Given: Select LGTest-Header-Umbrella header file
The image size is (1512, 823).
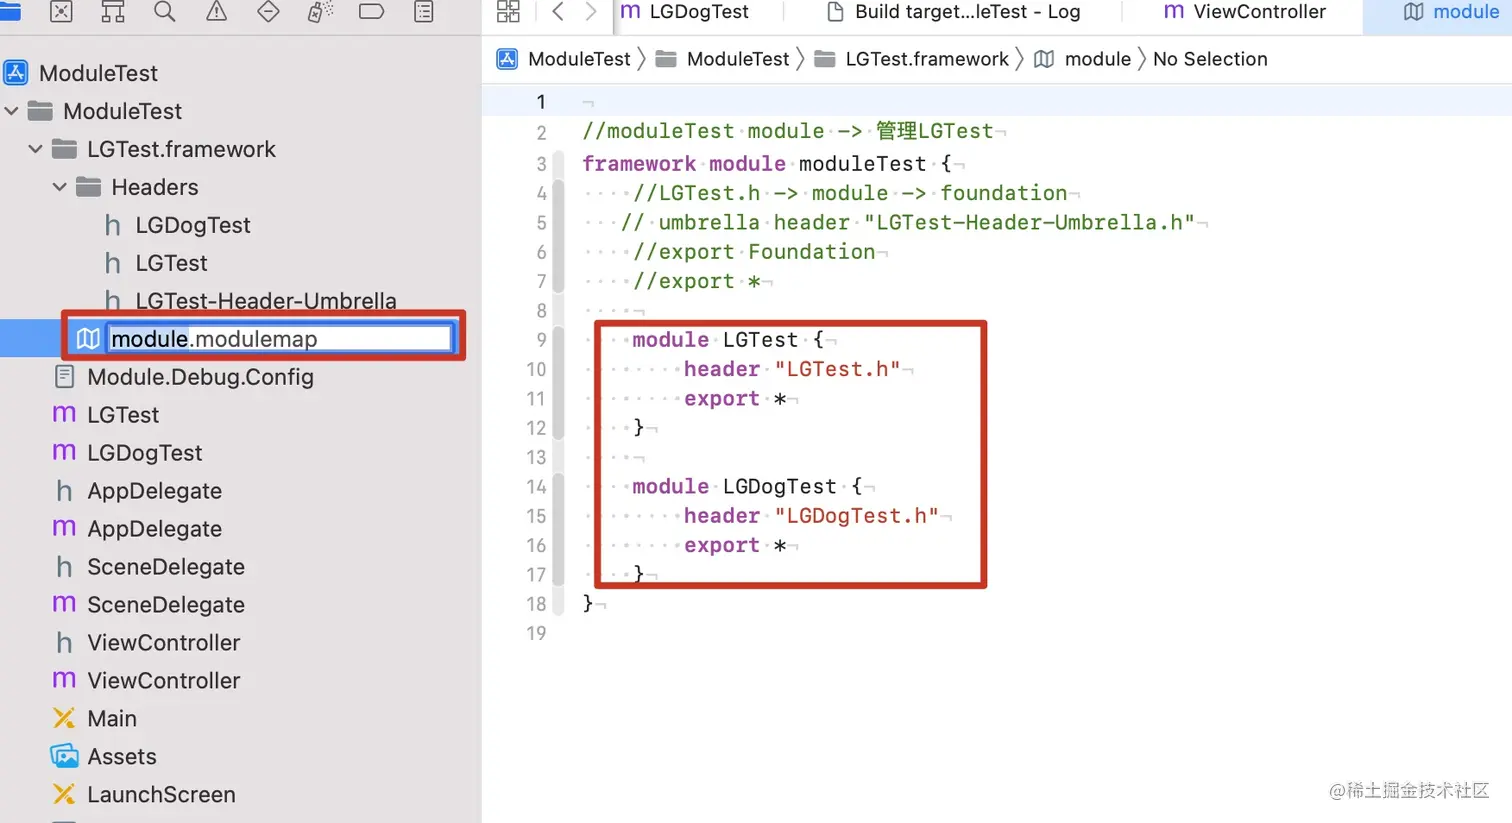Looking at the screenshot, I should click(265, 301).
